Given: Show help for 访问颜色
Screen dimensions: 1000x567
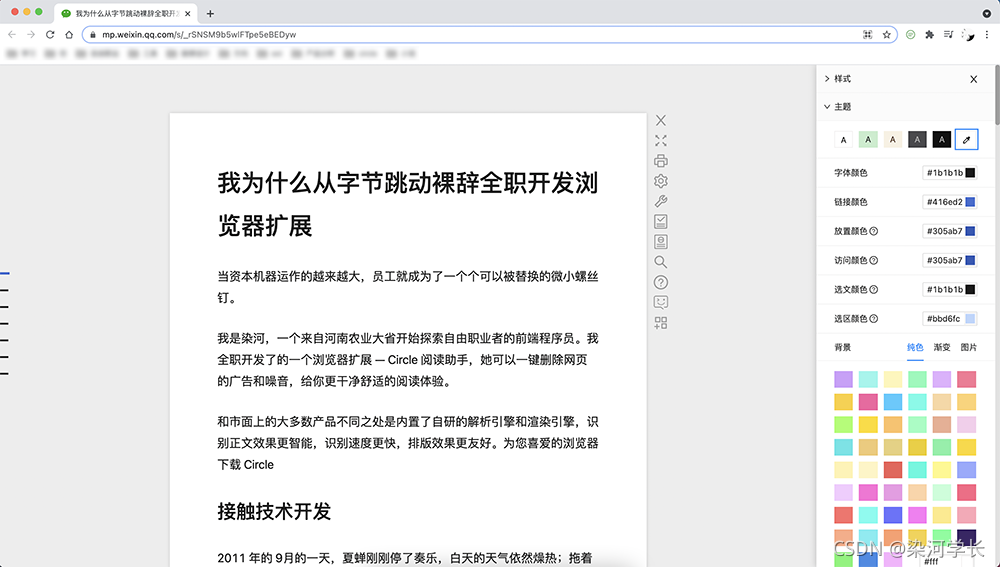Looking at the screenshot, I should [874, 260].
